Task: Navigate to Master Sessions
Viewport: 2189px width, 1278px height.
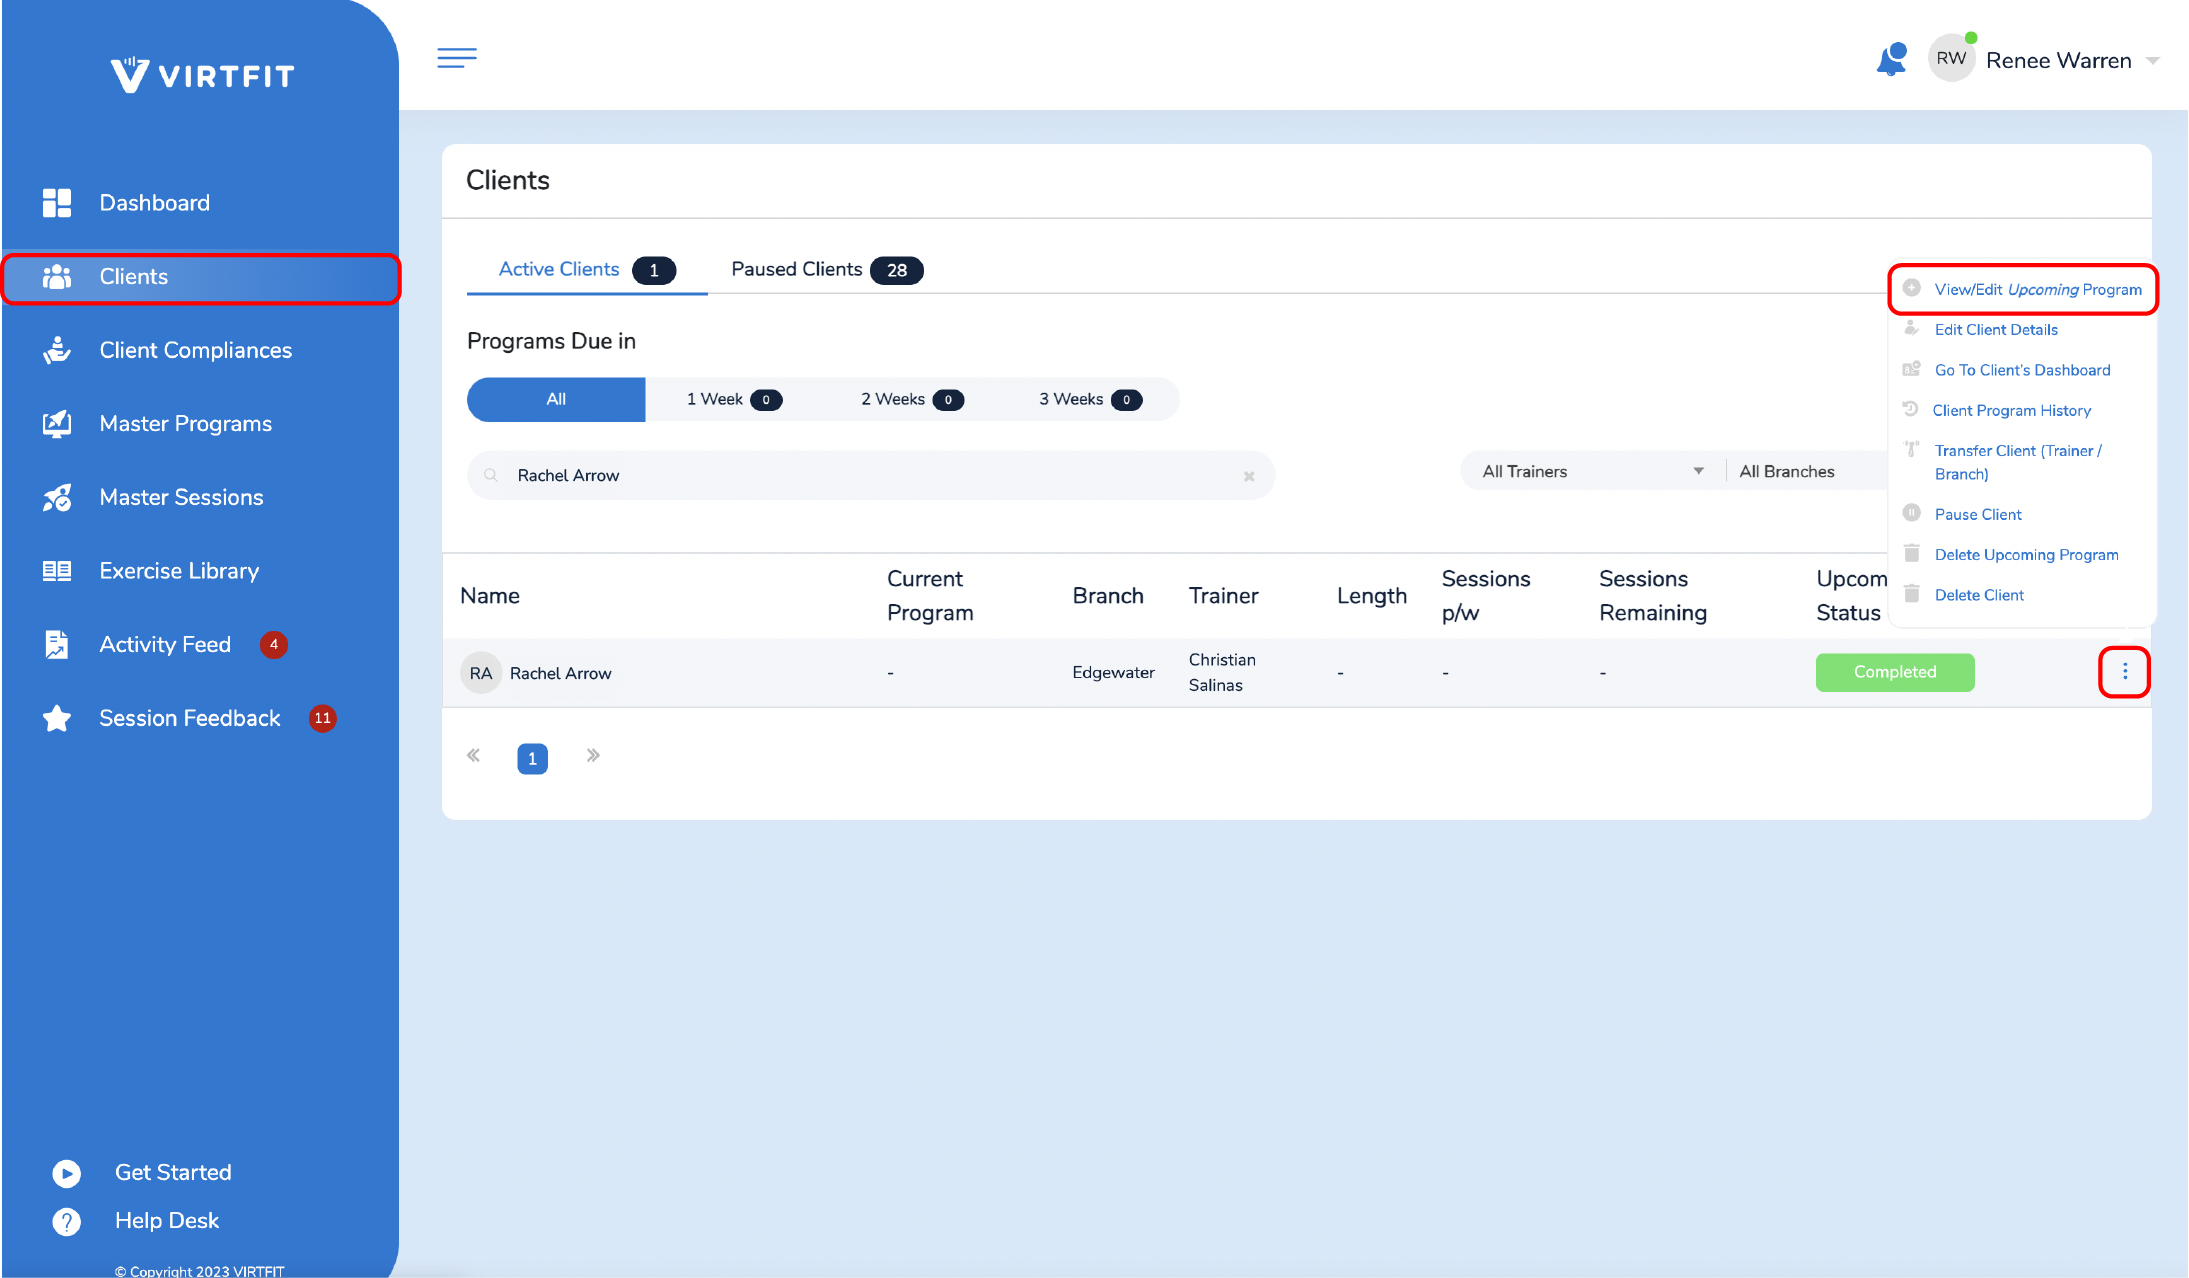Action: click(181, 497)
